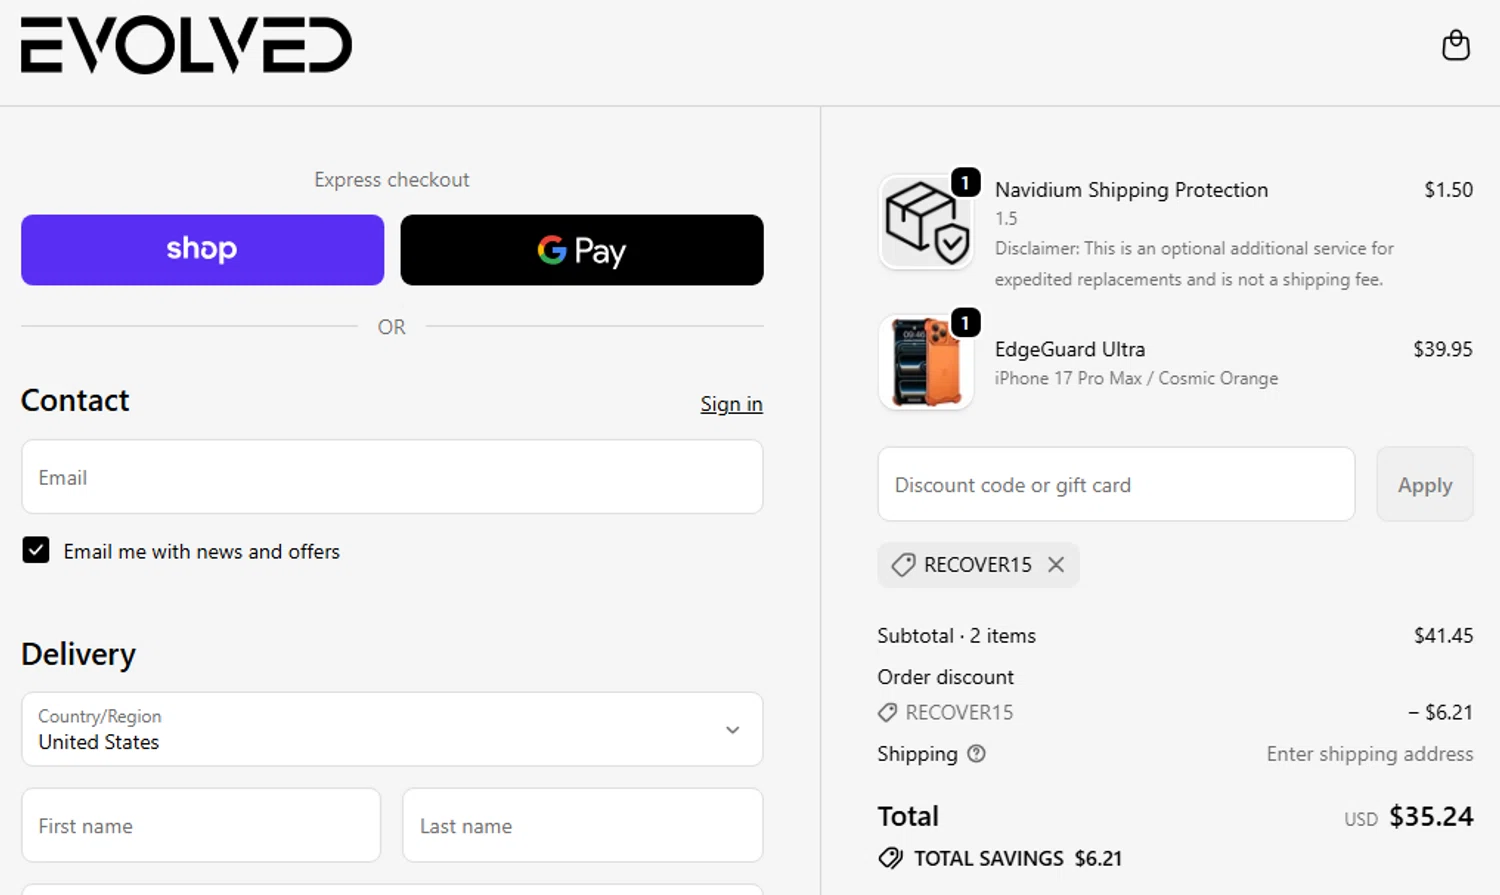Click the $41.45 subtotal amount

tap(1443, 636)
